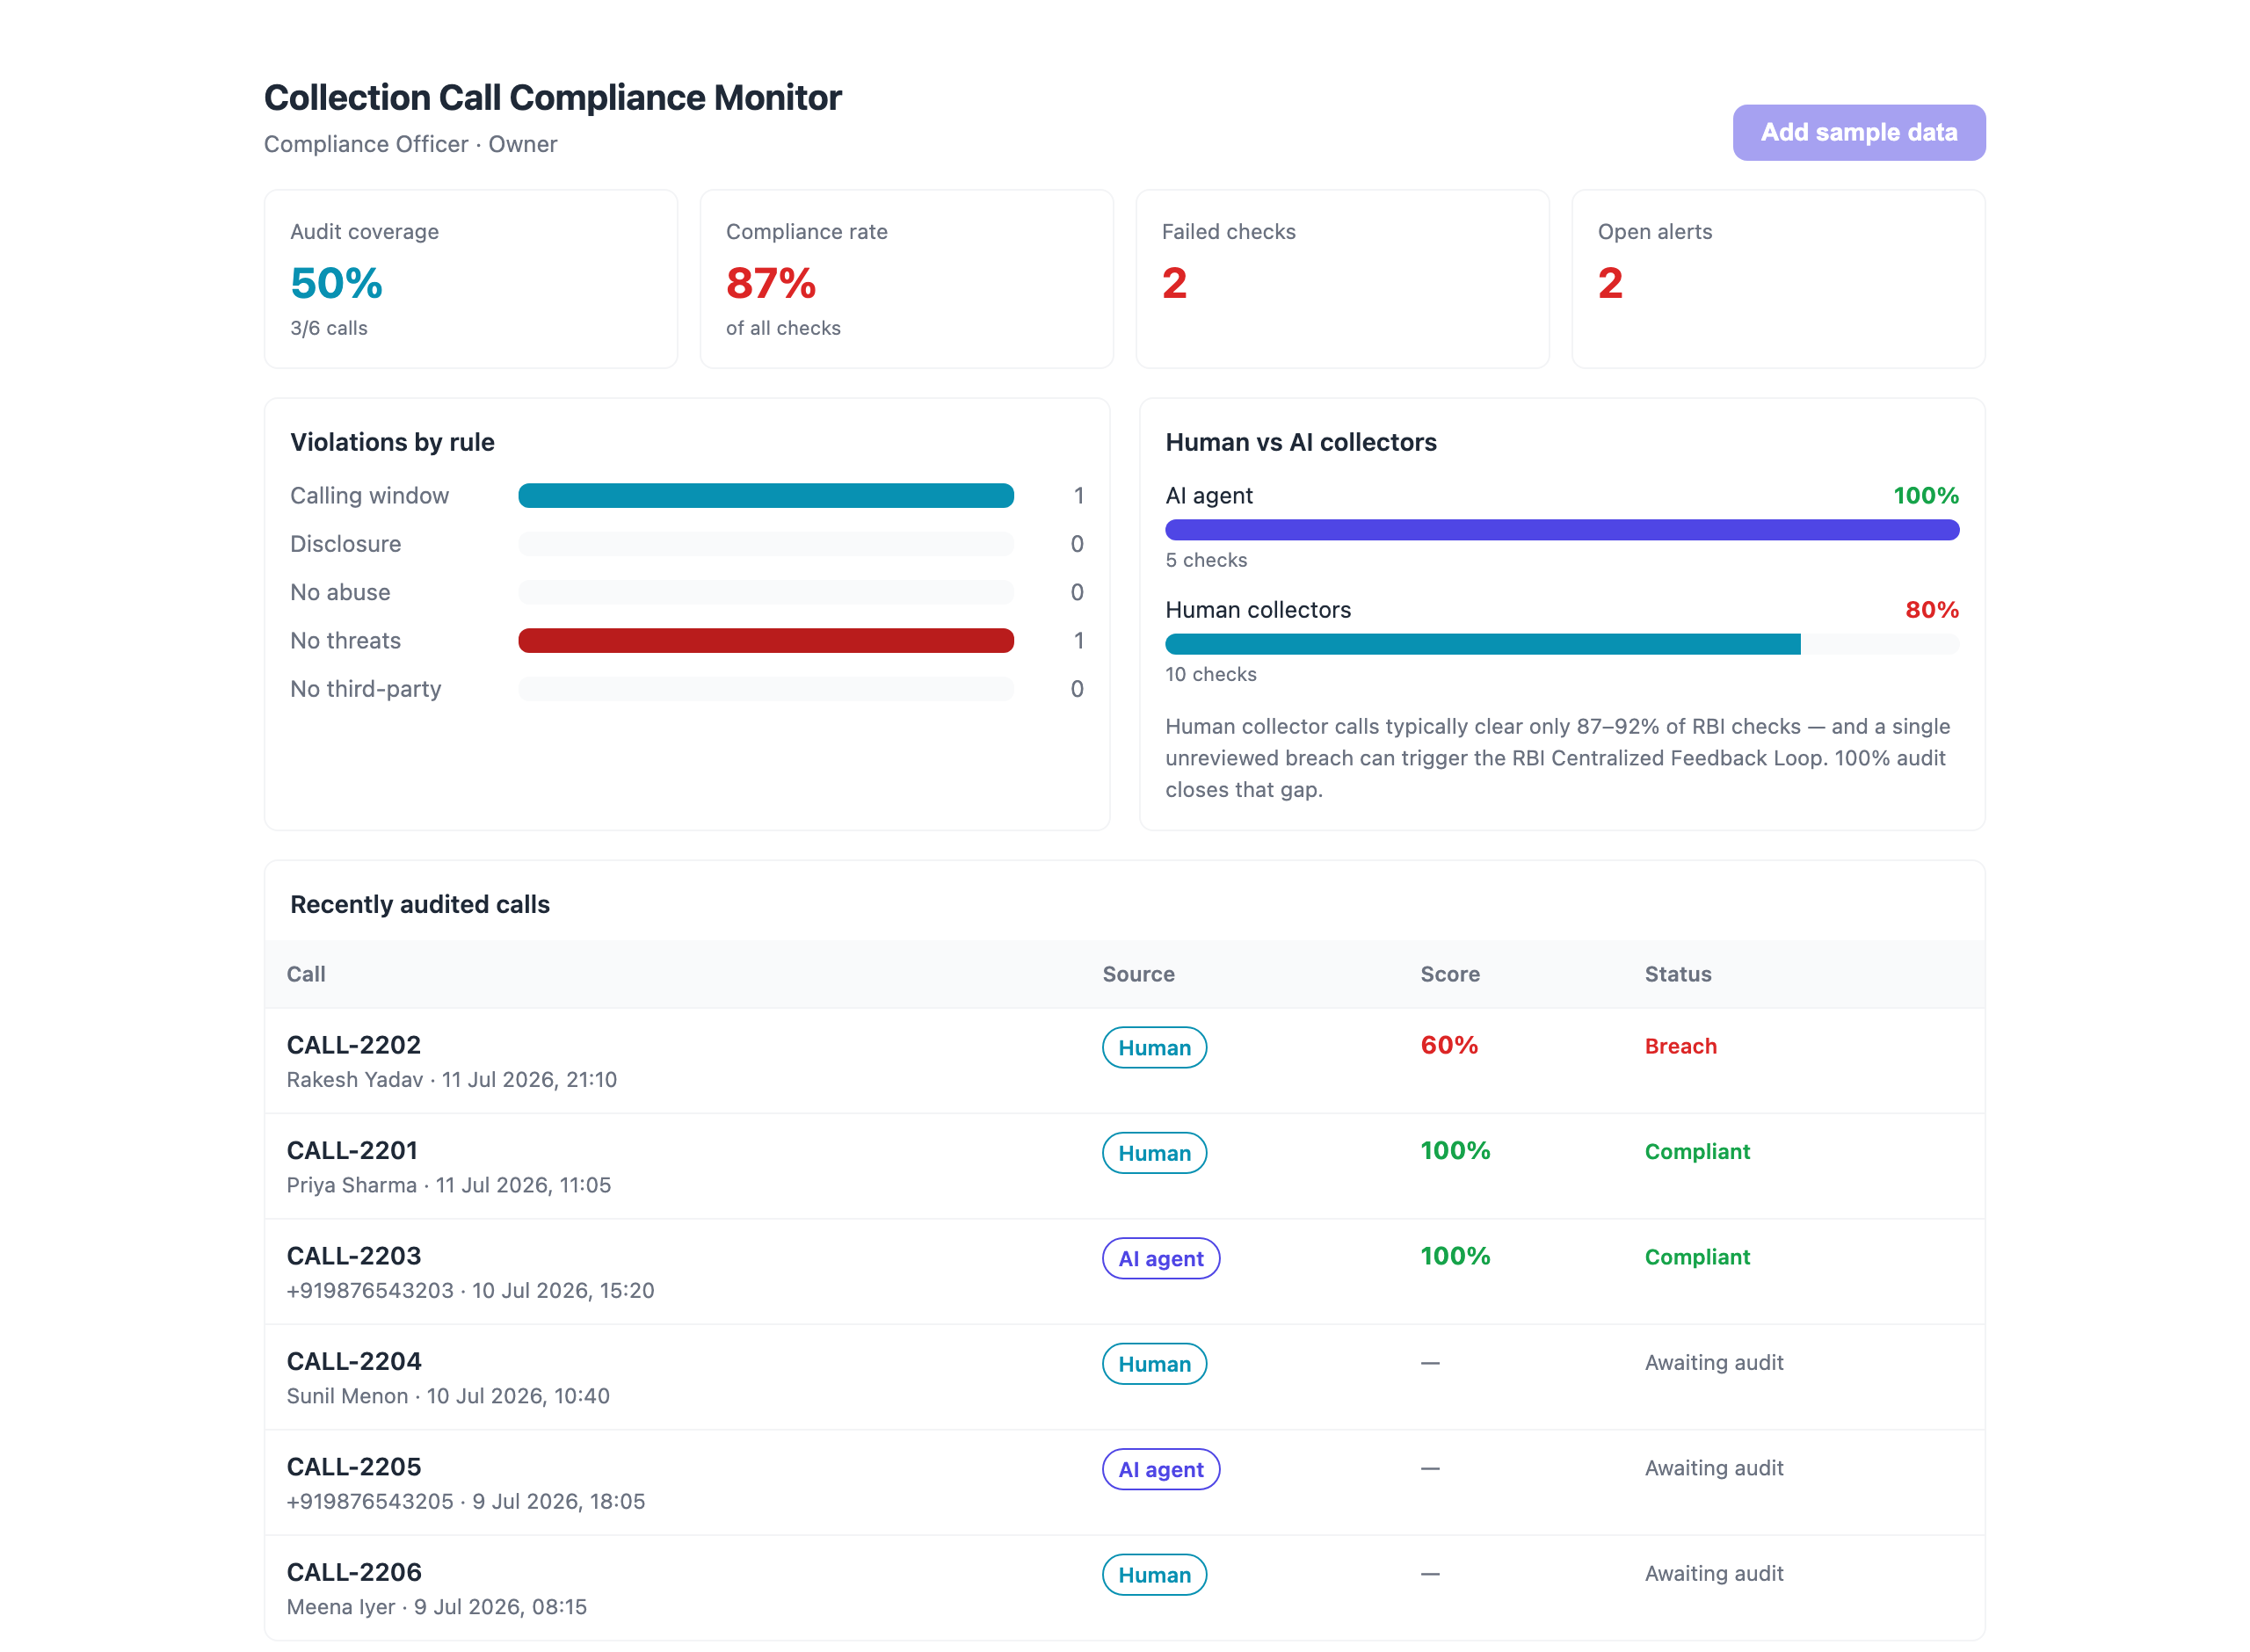Viewport: 2250px width, 1652px height.
Task: Click Awaiting audit status of CALL-2205
Action: 1713,1468
